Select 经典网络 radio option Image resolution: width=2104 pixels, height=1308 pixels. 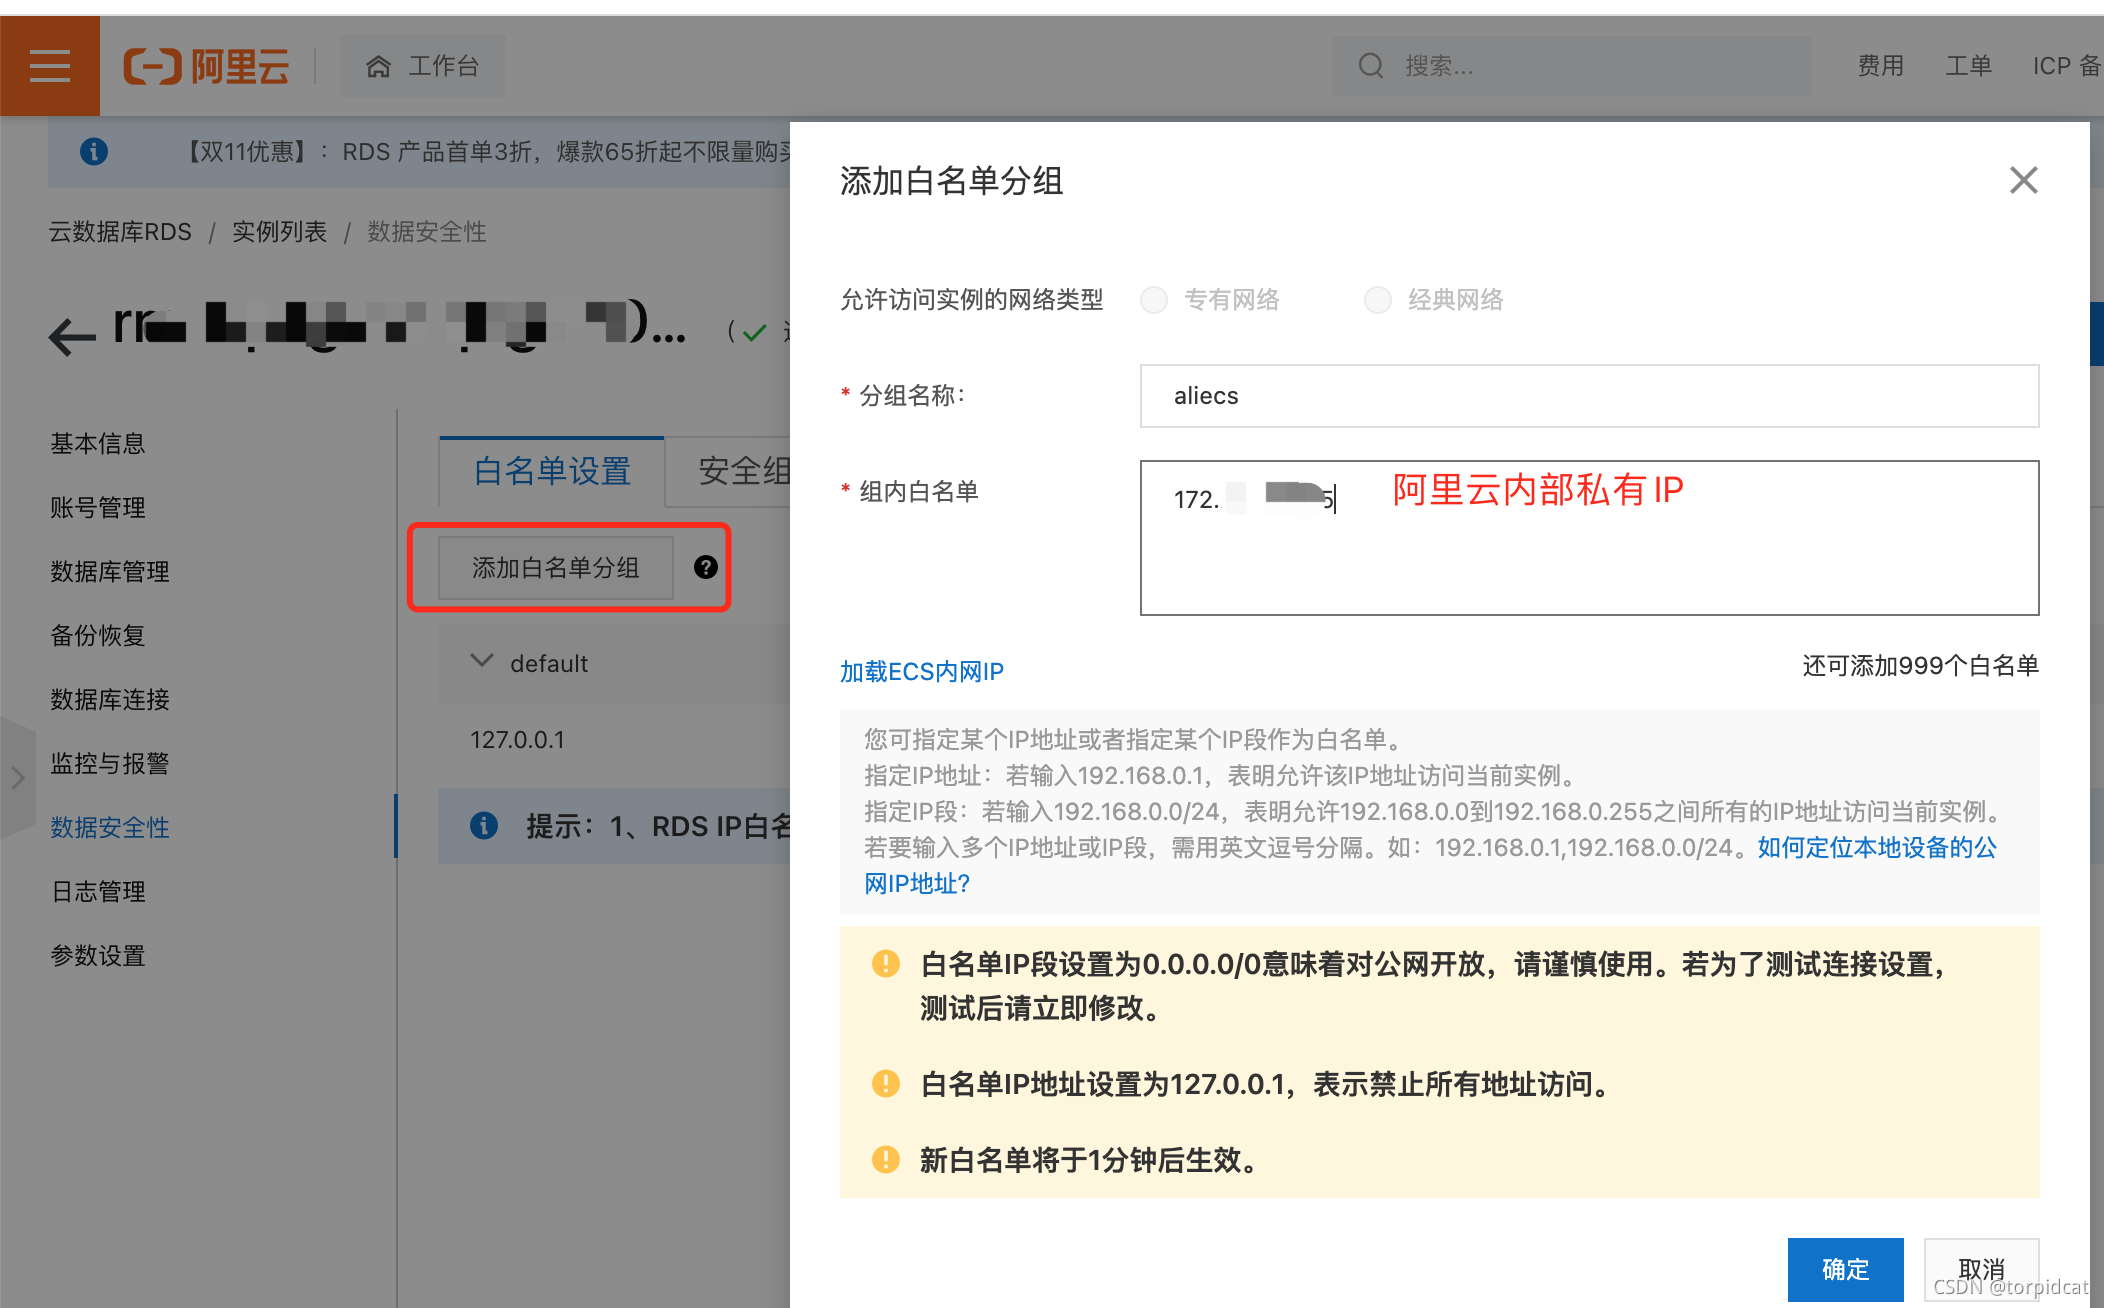[1378, 299]
